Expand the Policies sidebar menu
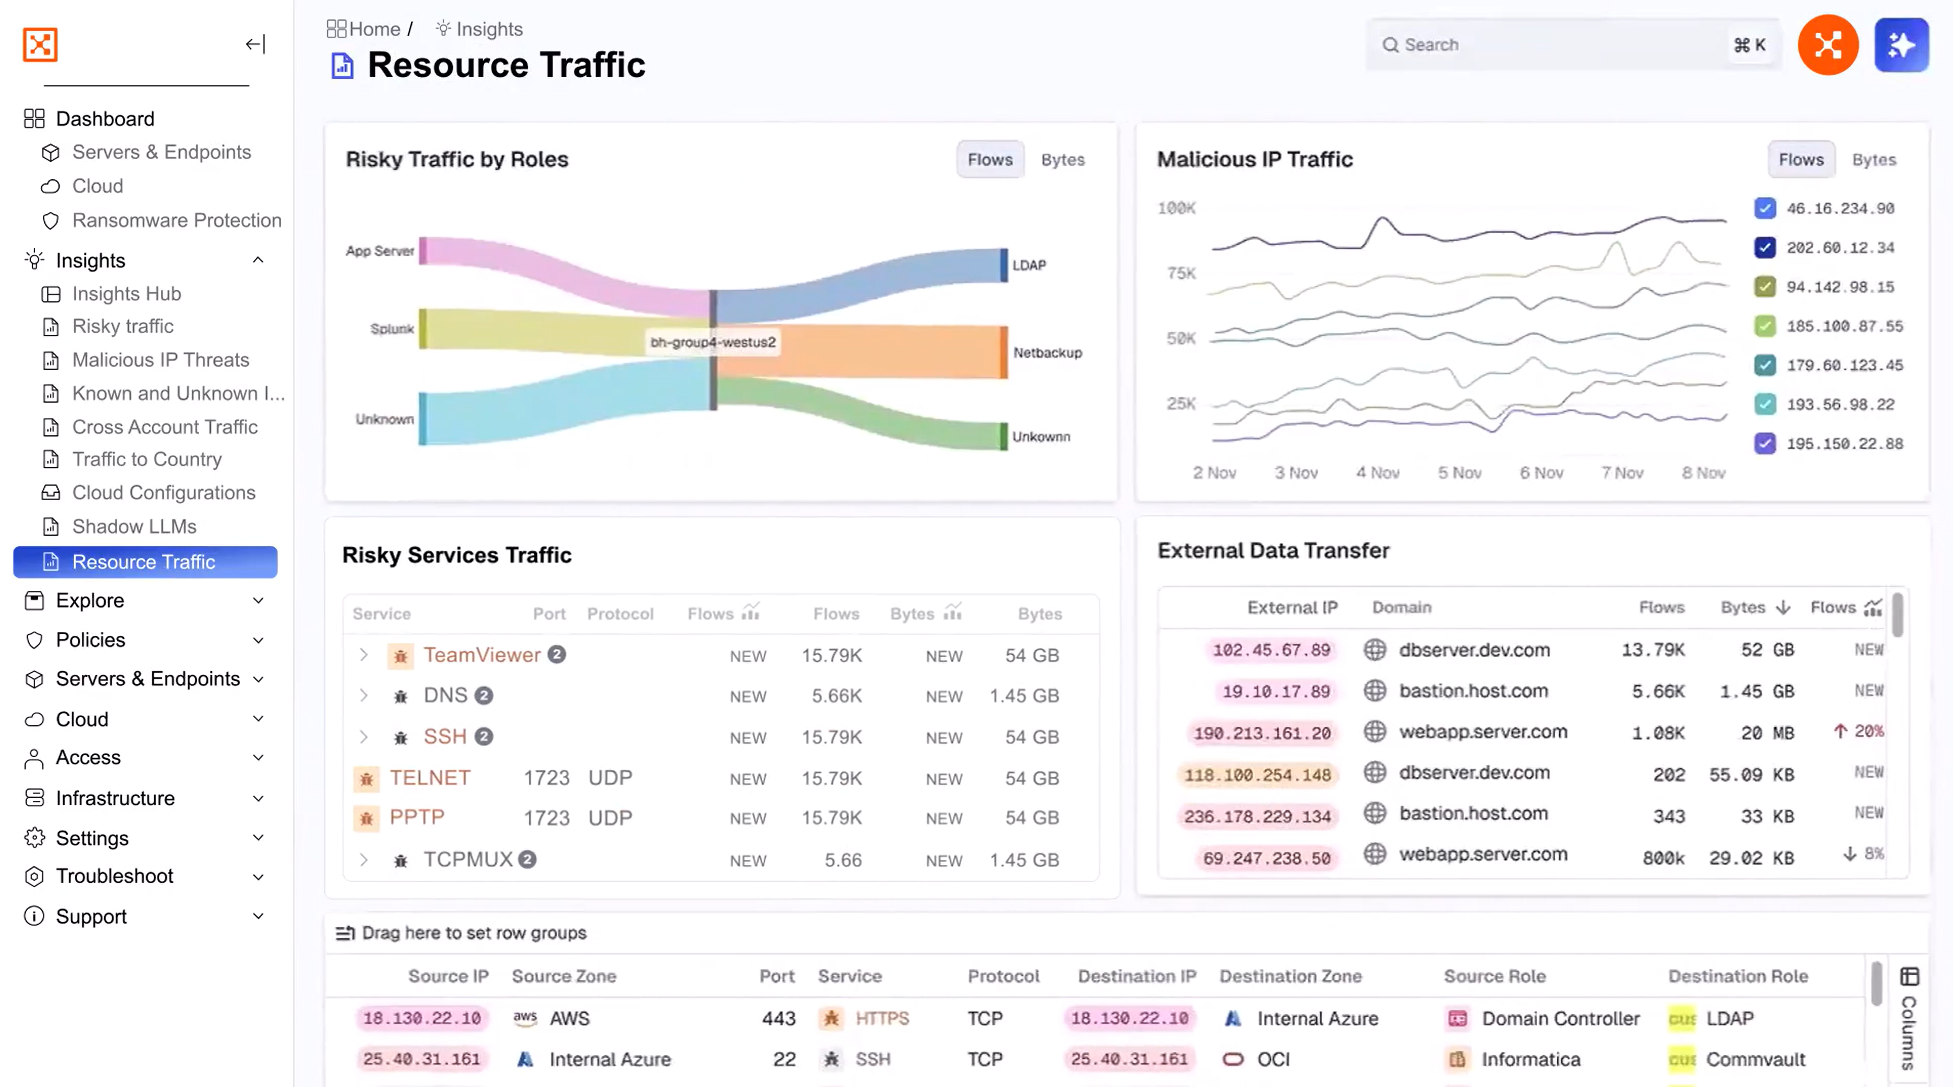1953x1087 pixels. click(258, 640)
